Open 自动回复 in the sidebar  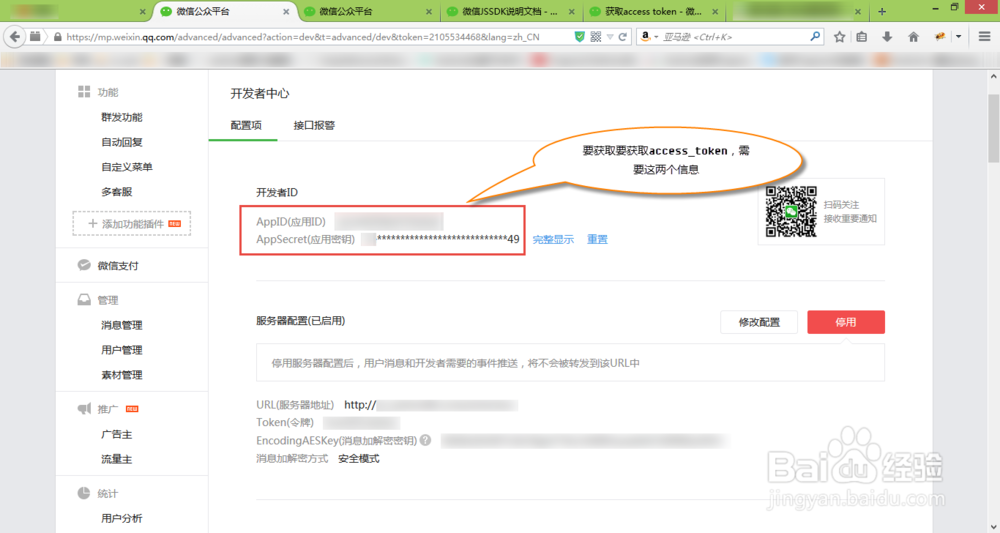click(122, 142)
